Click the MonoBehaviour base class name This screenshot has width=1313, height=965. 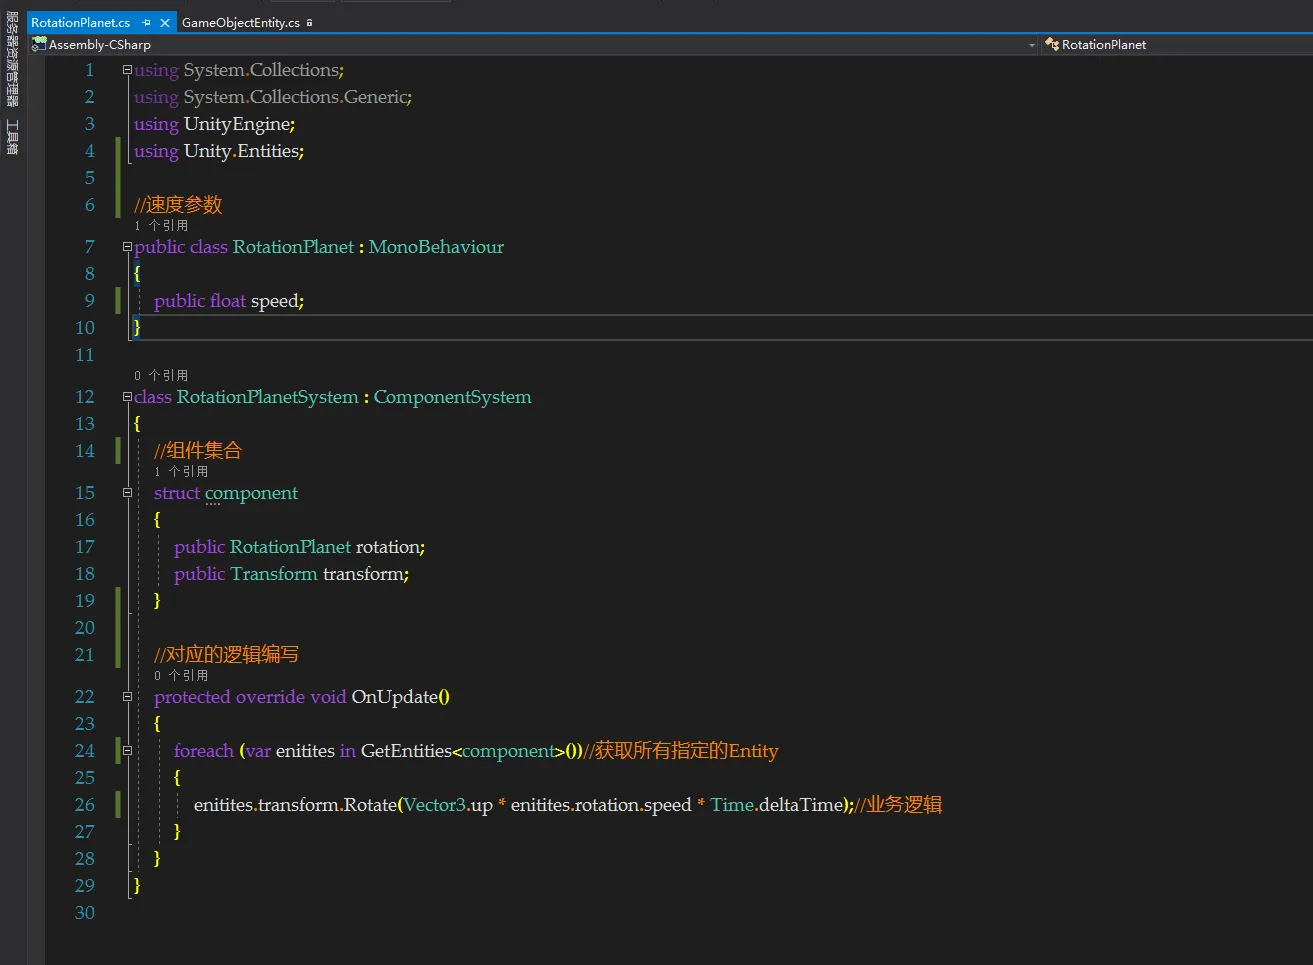(436, 247)
